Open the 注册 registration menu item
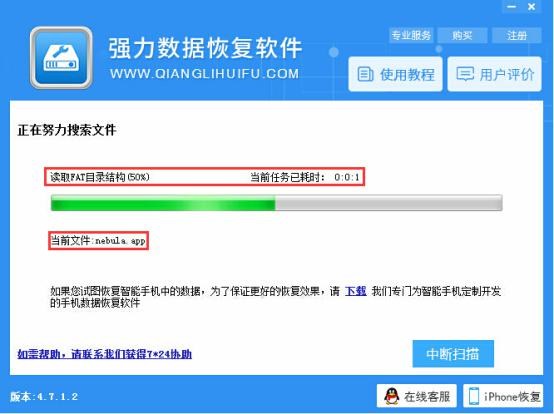Screen dimensions: 554x414 [x=517, y=35]
